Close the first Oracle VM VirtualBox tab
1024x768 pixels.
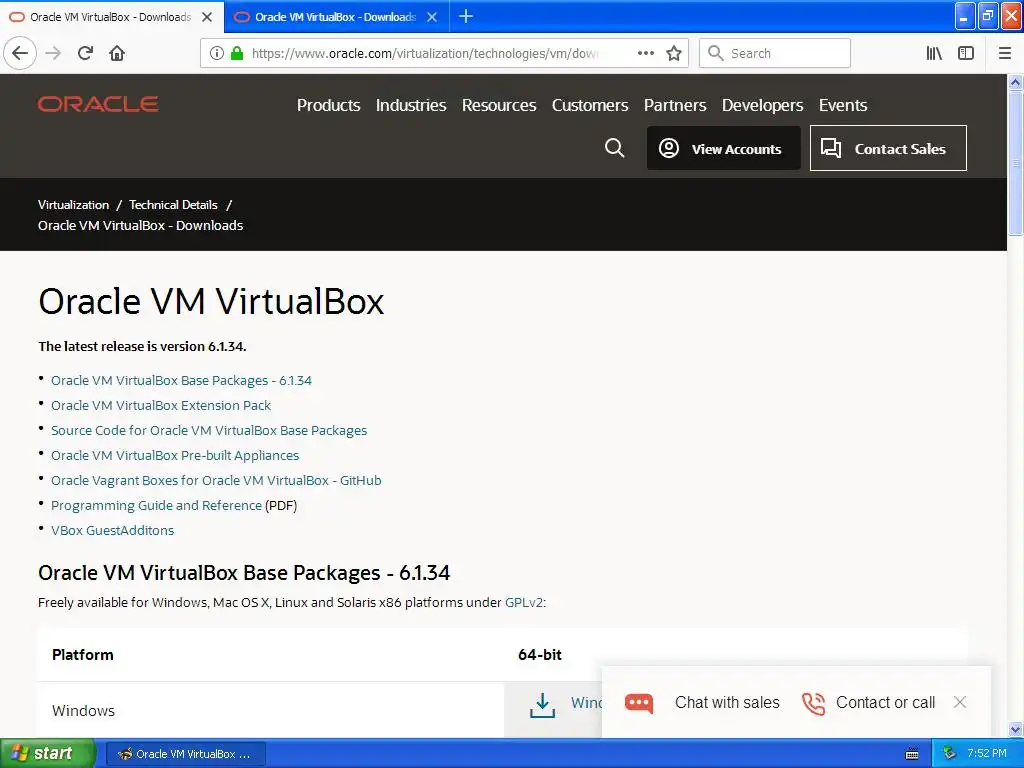tap(207, 17)
